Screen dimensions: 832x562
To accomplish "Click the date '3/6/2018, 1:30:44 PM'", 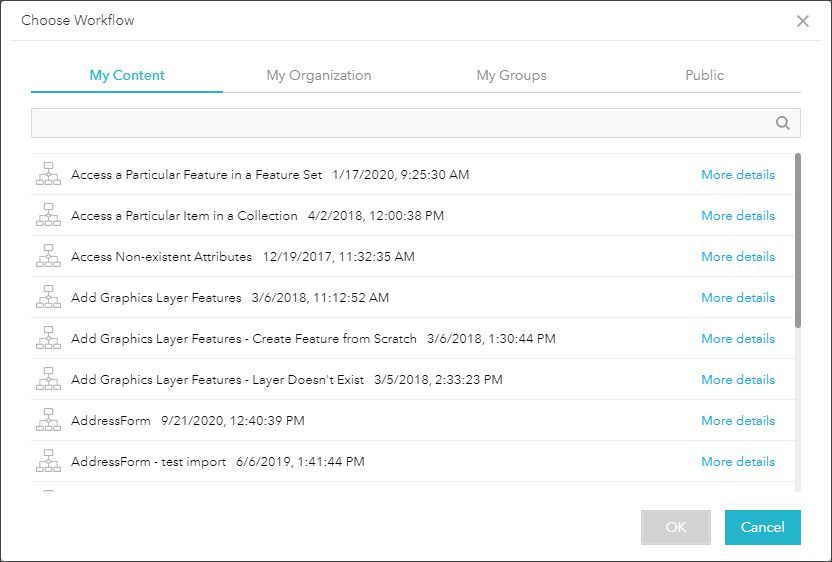I will click(491, 339).
